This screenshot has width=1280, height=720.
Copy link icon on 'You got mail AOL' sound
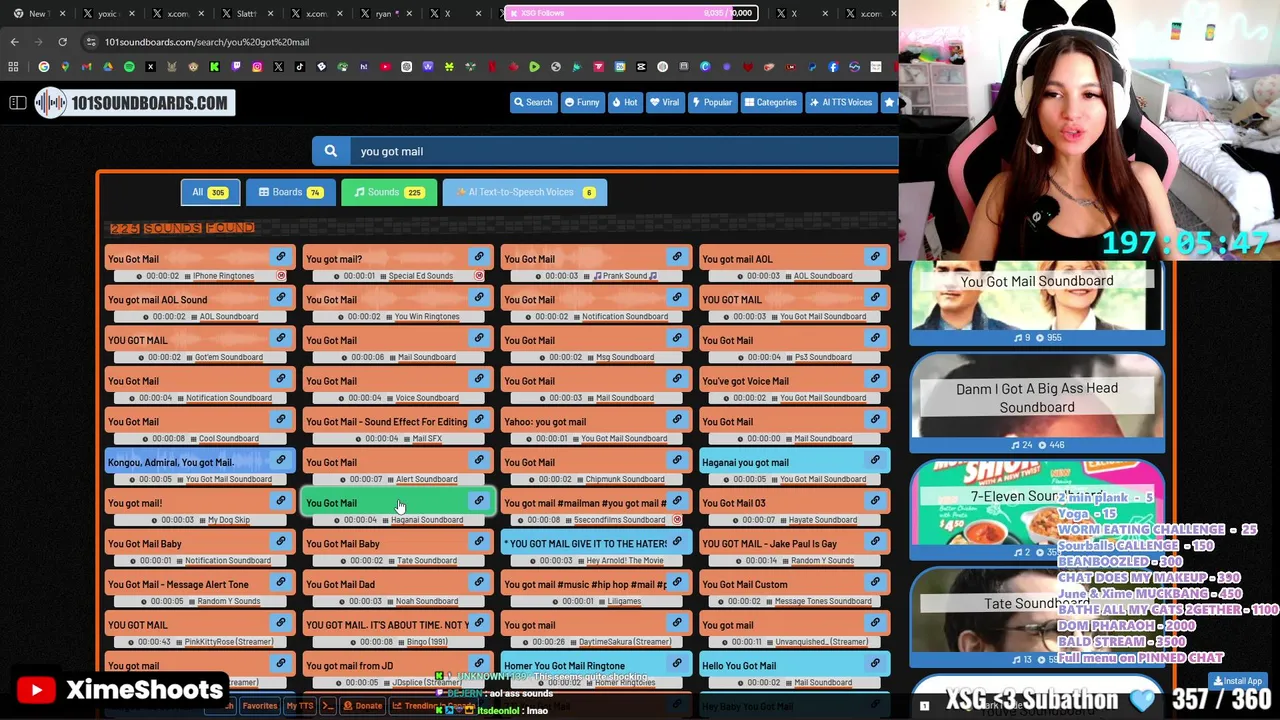coord(875,257)
